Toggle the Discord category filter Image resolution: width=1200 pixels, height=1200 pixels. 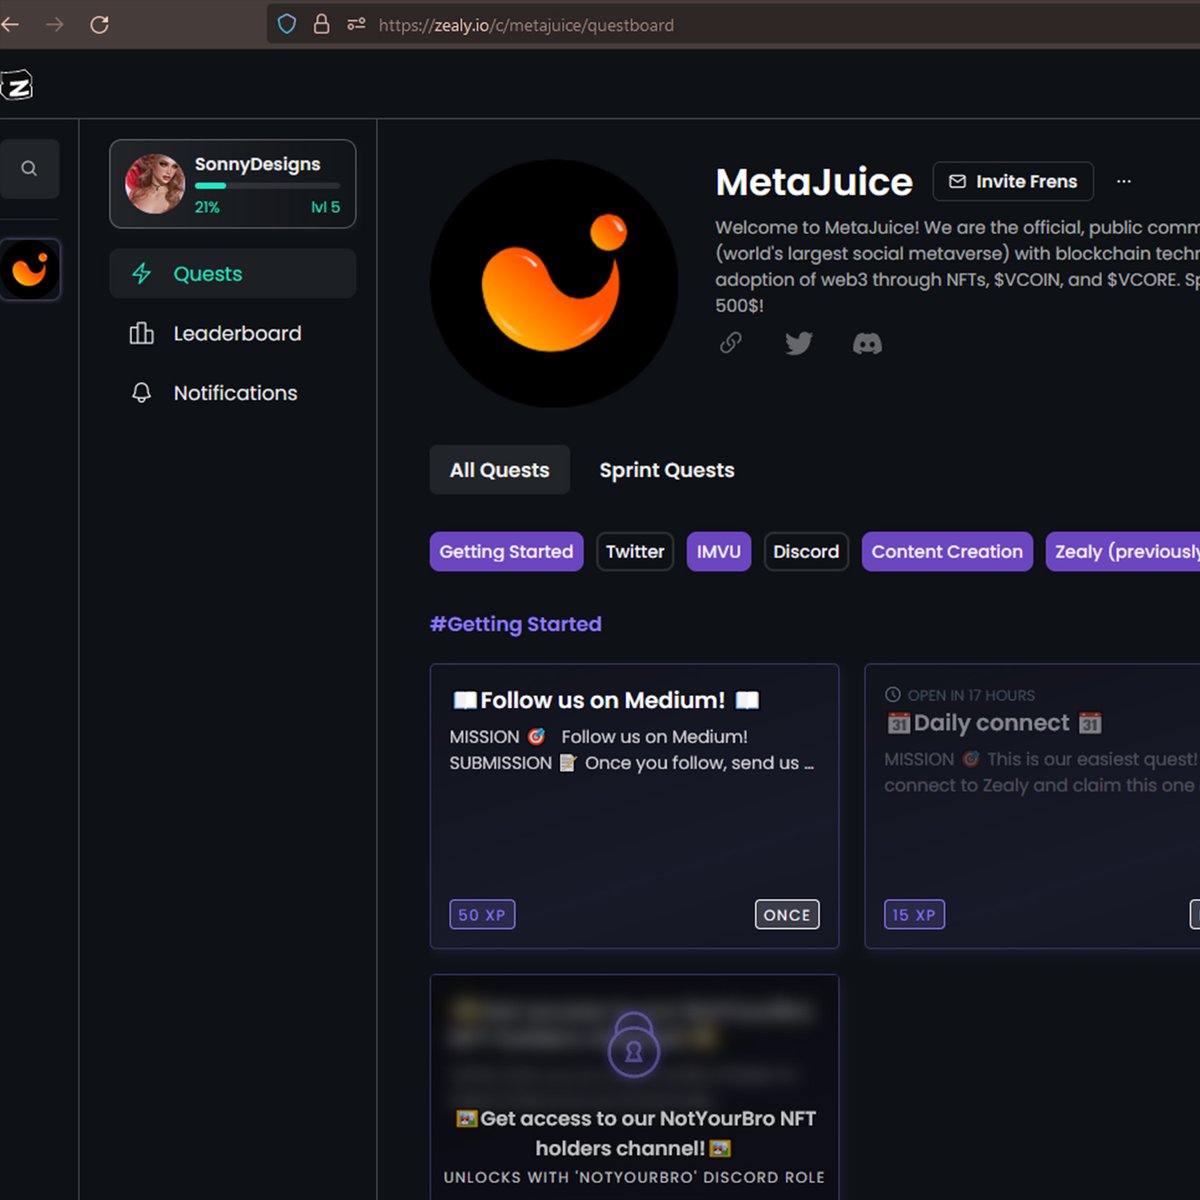click(806, 552)
